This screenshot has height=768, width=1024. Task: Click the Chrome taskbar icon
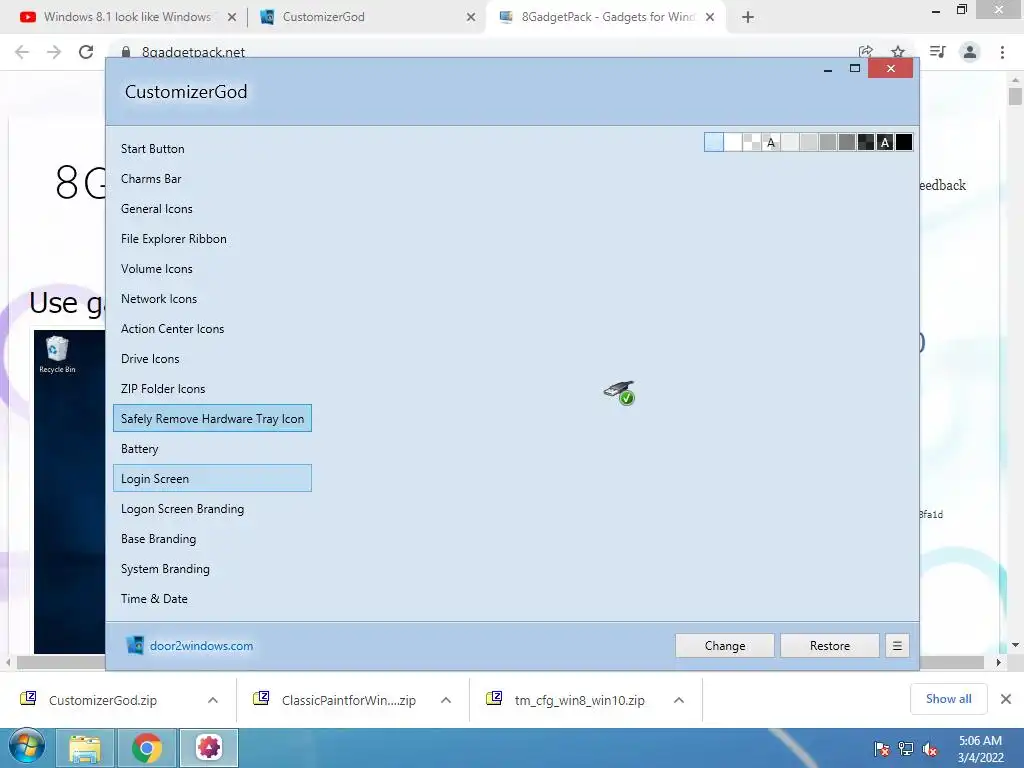147,748
